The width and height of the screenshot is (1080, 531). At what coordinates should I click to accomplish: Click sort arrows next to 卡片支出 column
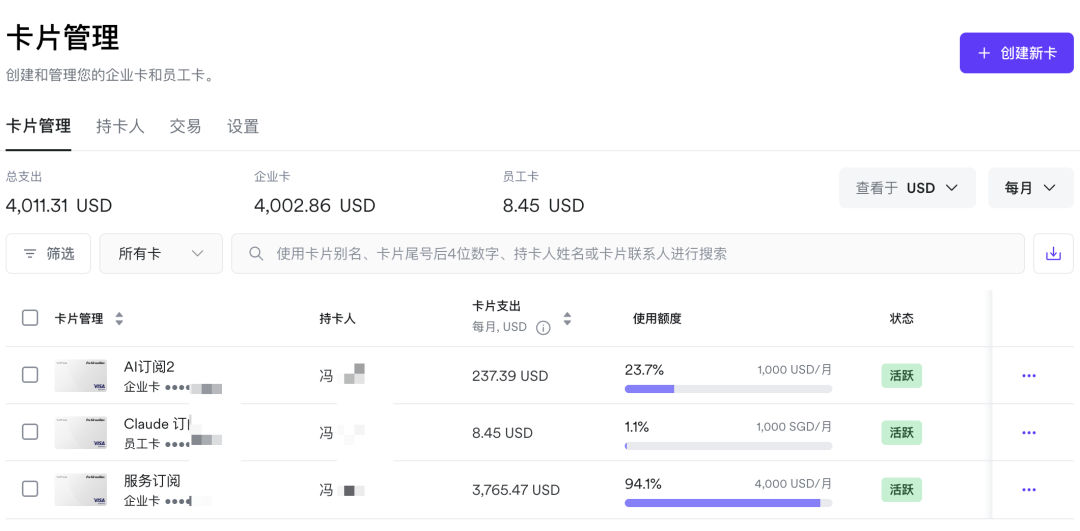(568, 319)
